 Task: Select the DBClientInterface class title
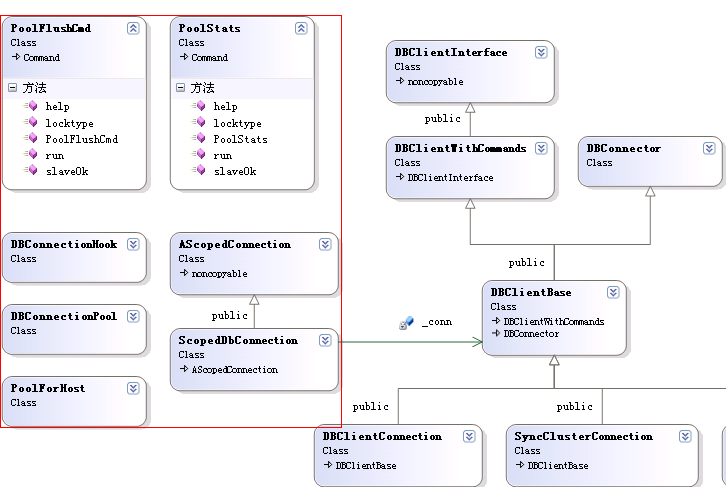451,52
